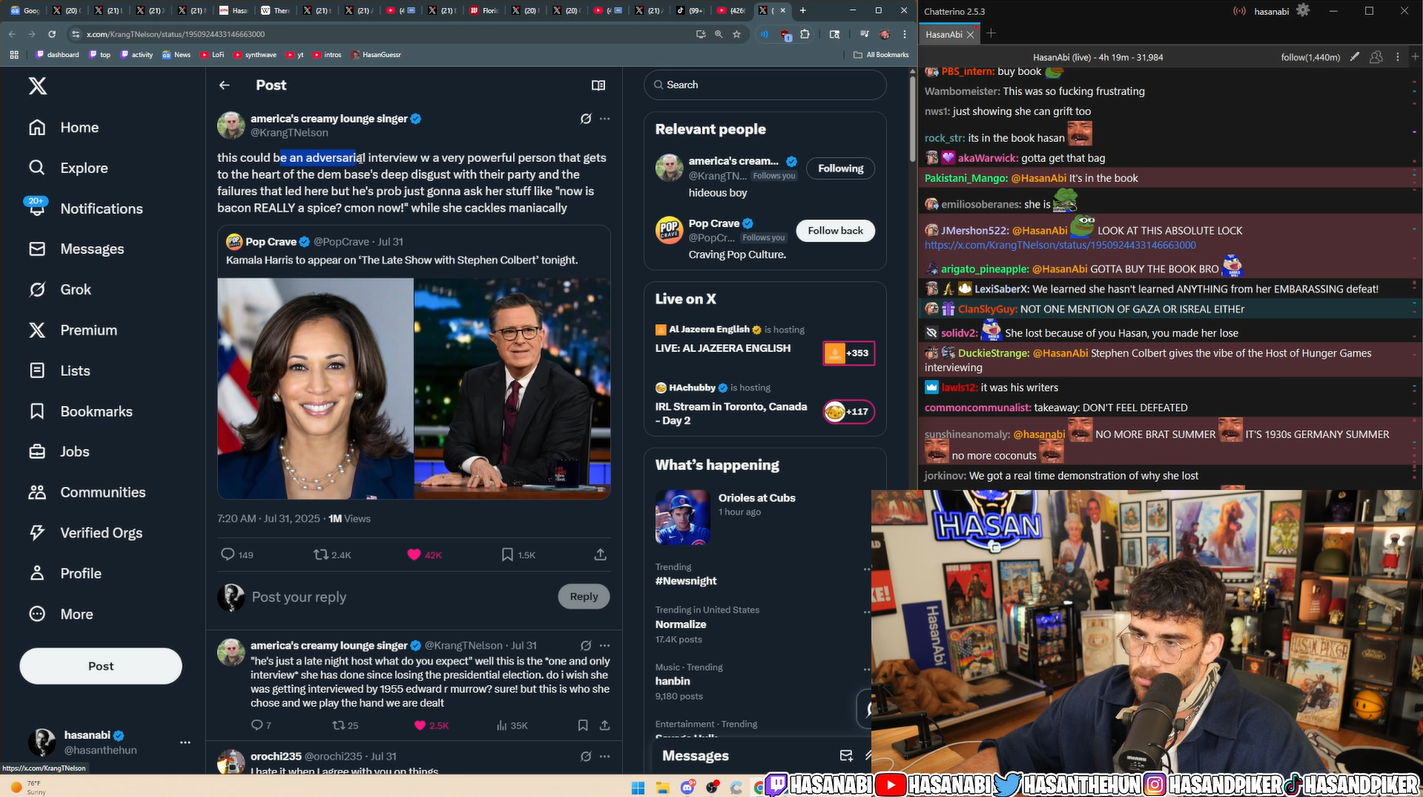This screenshot has width=1423, height=797.
Task: Open Explore in the sidebar
Action: 69,168
